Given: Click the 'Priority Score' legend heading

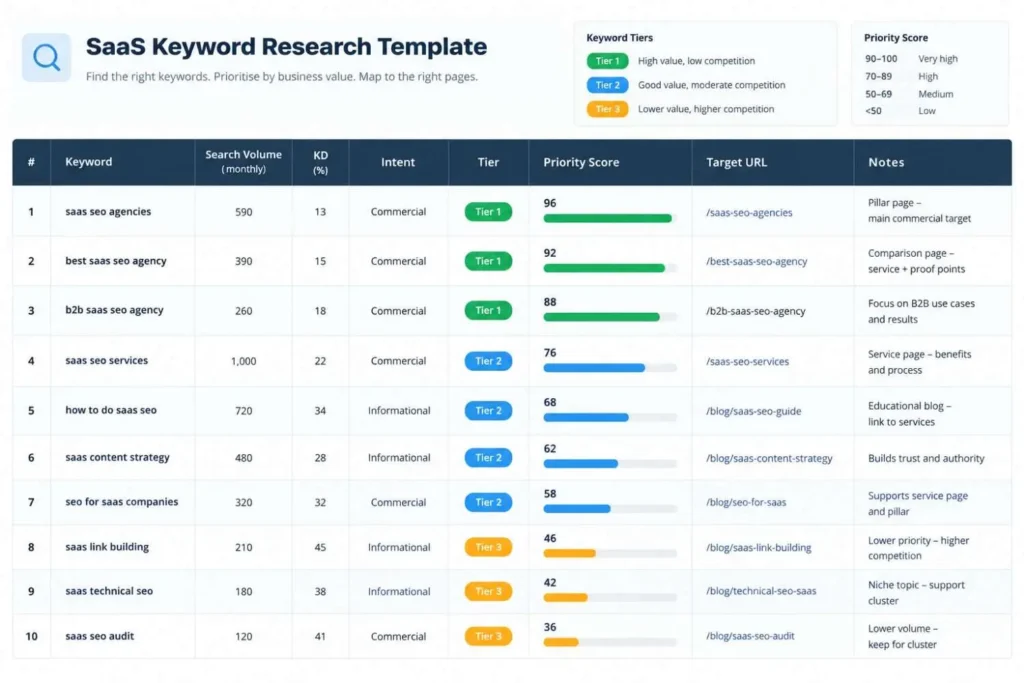Looking at the screenshot, I should click(895, 38).
